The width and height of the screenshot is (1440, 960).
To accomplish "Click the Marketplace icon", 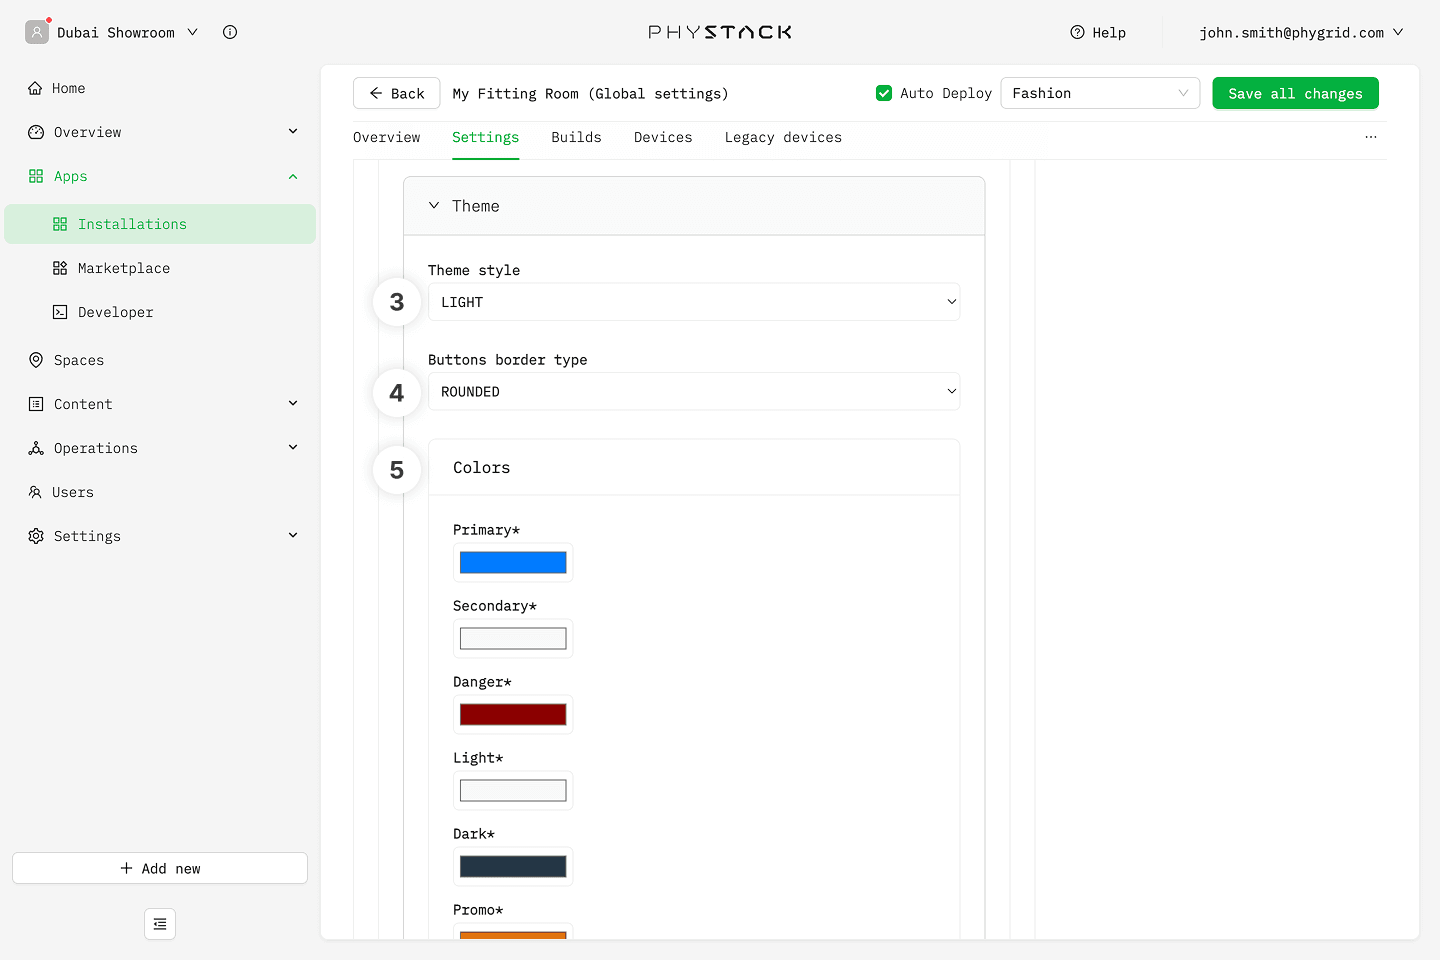I will [60, 268].
